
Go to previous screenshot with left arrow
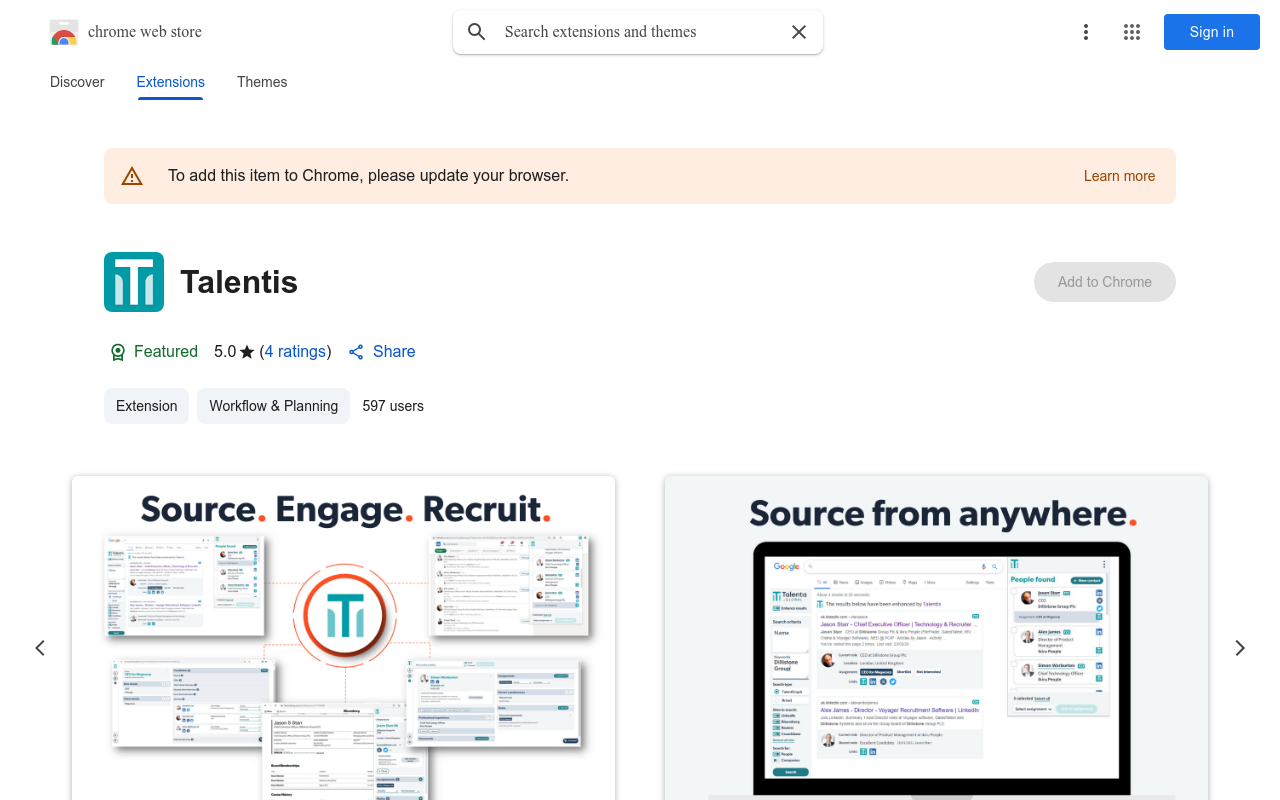40,648
